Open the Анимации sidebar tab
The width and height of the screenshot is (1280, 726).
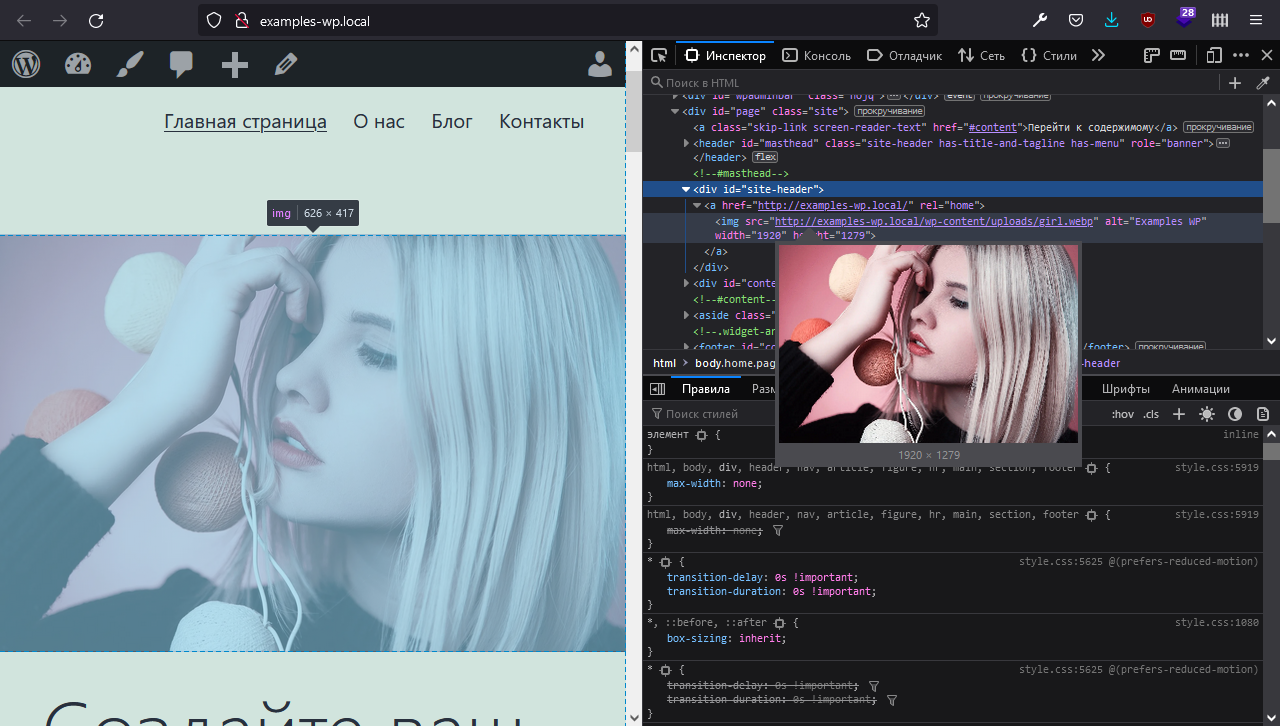tap(1201, 389)
